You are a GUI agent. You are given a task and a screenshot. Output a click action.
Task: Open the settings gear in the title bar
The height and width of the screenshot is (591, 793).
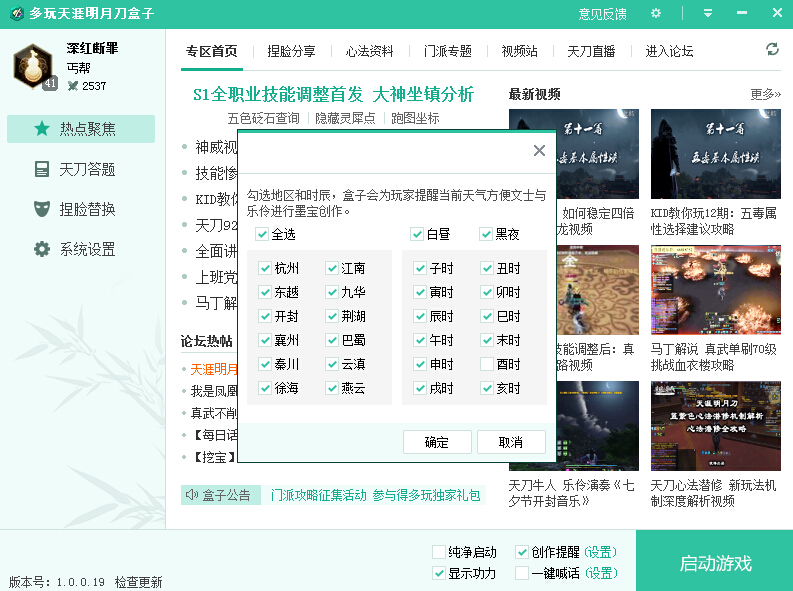[x=656, y=13]
